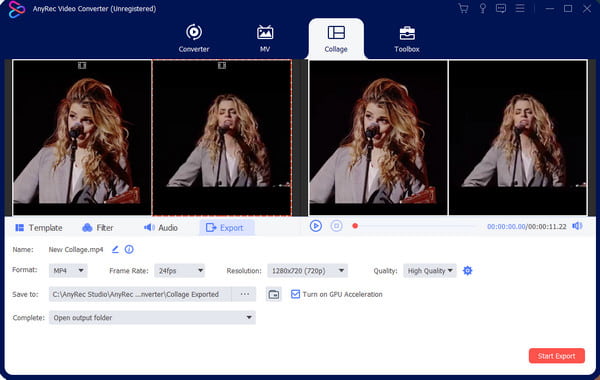Screen dimensions: 600x380
Task: Play the collage preview
Action: (x=316, y=226)
